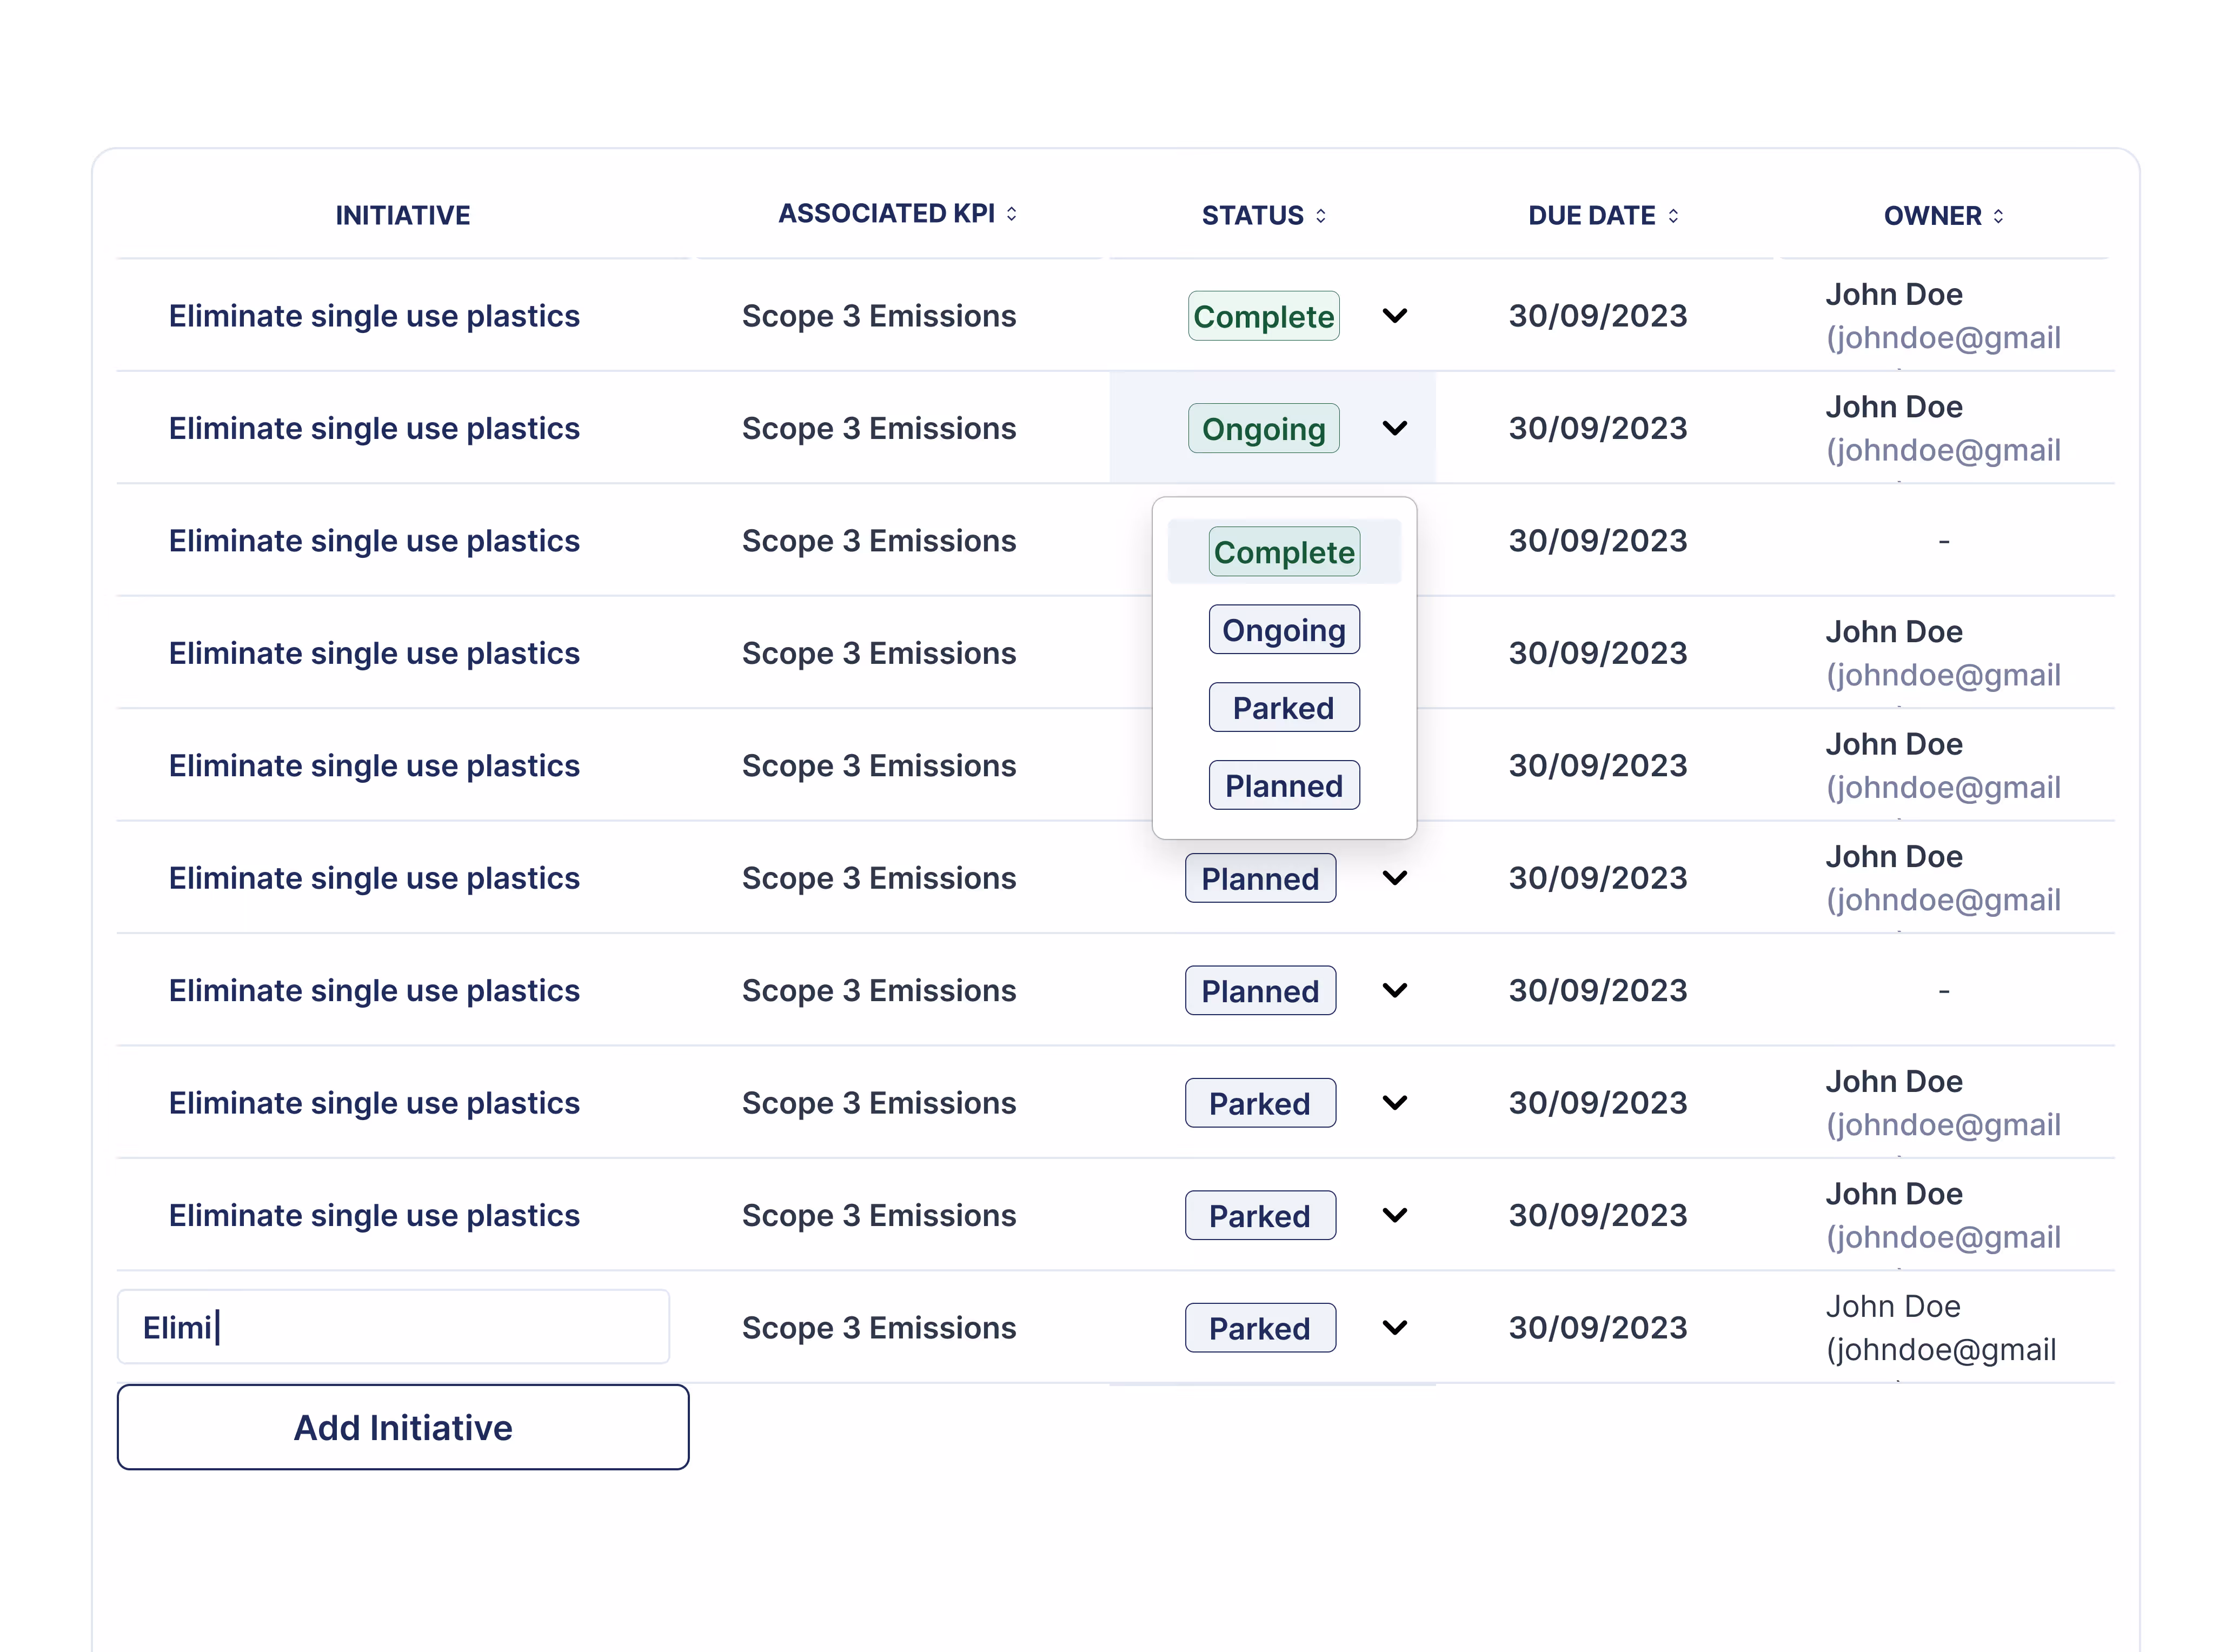Click the dash owner cell in the Planned row
Viewport: 2232px width, 1652px height.
click(1944, 991)
